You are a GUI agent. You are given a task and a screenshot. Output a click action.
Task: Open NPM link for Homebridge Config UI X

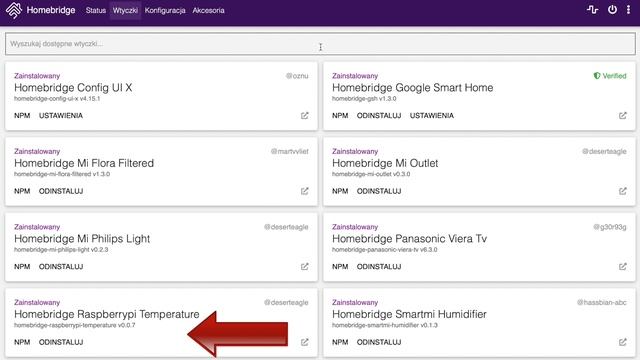(22, 116)
